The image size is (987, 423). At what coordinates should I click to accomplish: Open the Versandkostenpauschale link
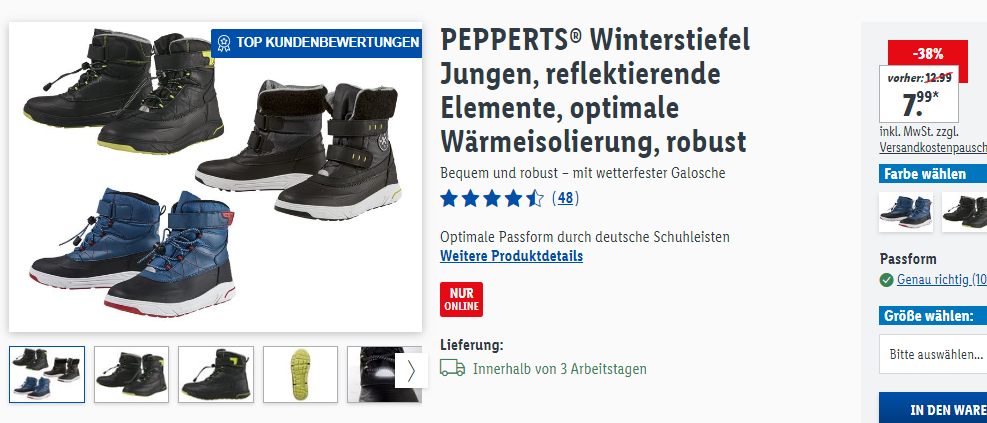[x=933, y=148]
